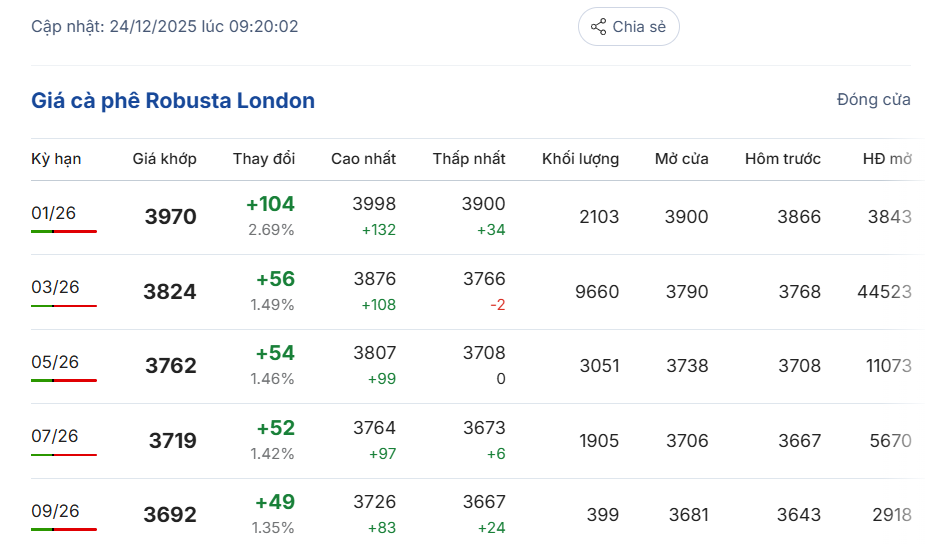The height and width of the screenshot is (545, 947).
Task: Click the Mở cửa column header
Action: (681, 159)
